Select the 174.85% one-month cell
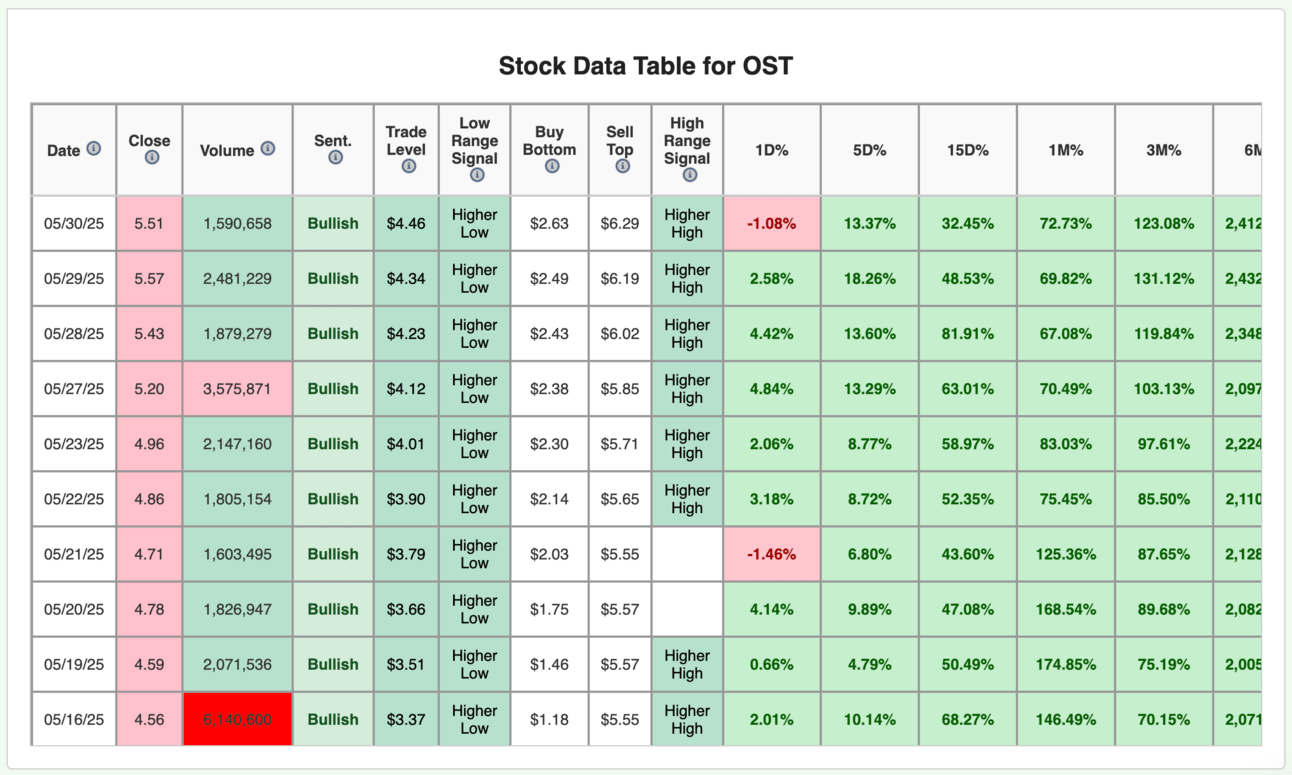The height and width of the screenshot is (775, 1292). pyautogui.click(x=1065, y=664)
